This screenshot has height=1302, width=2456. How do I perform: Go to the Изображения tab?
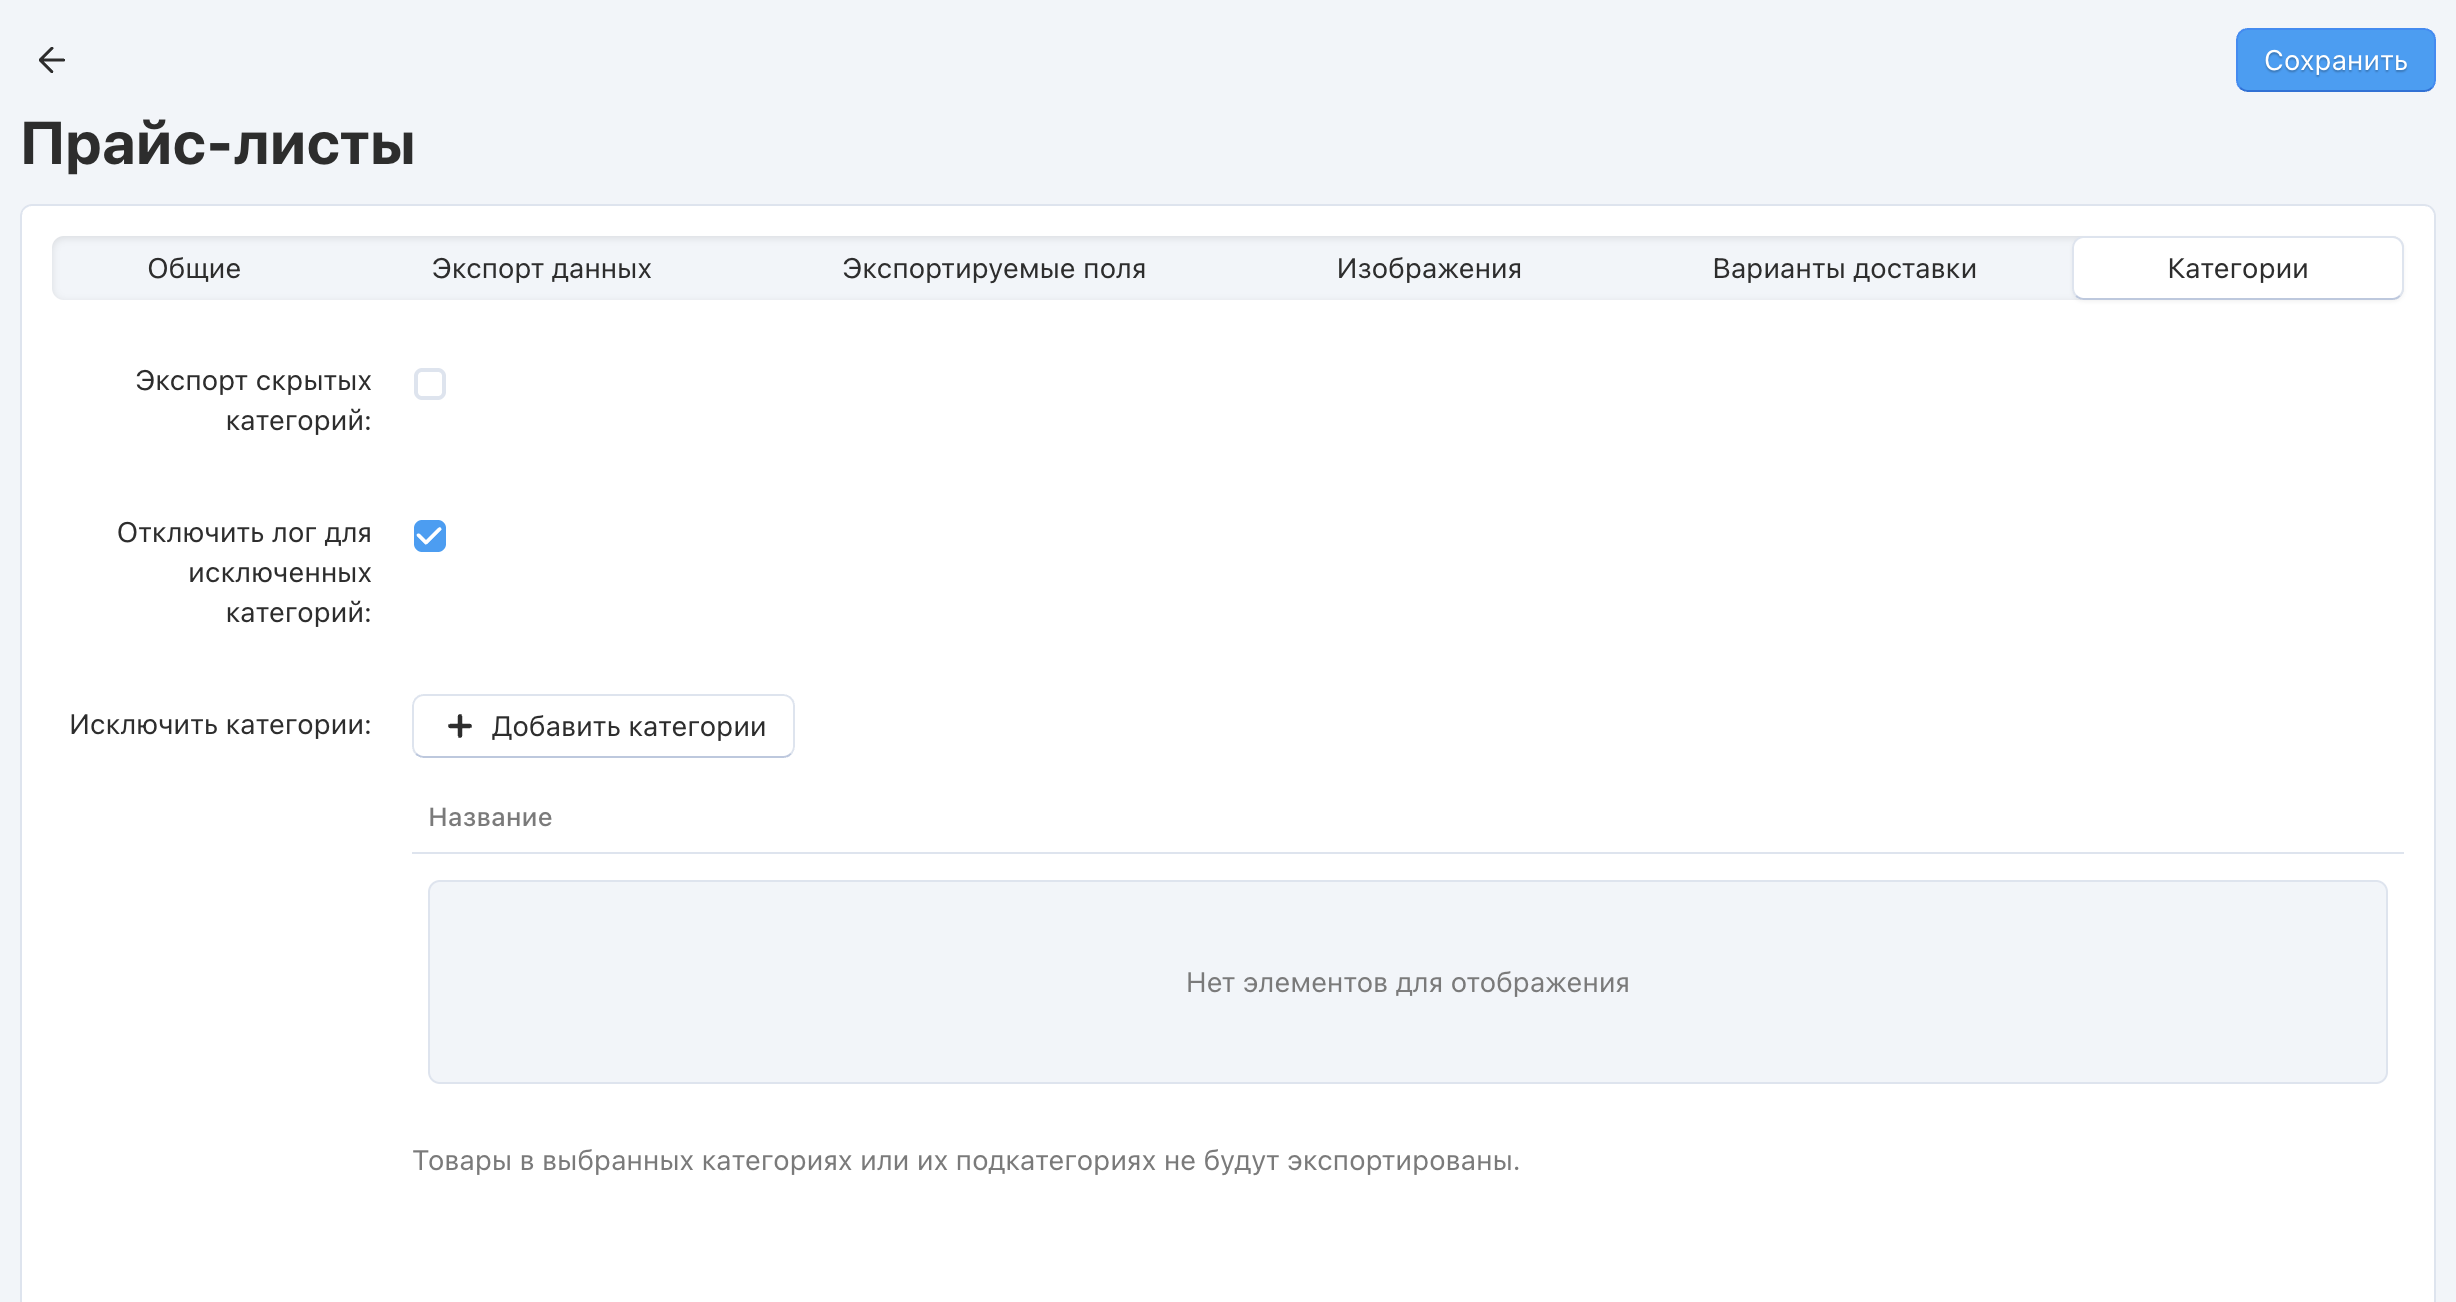pyautogui.click(x=1428, y=268)
